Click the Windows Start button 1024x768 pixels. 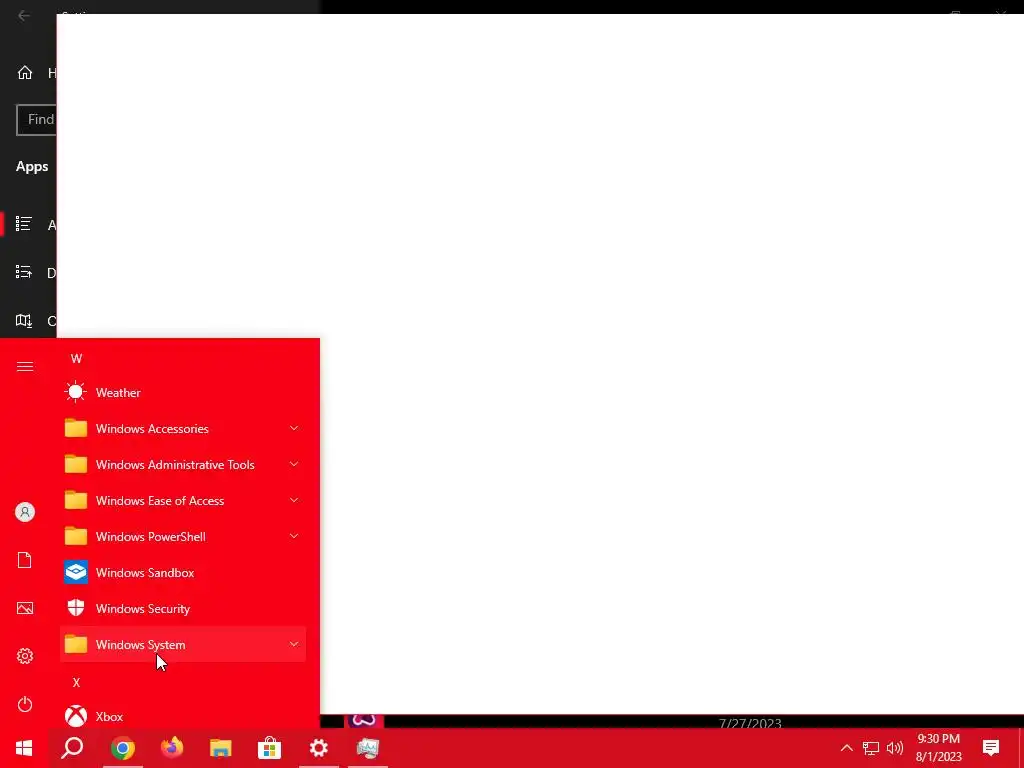pyautogui.click(x=24, y=748)
